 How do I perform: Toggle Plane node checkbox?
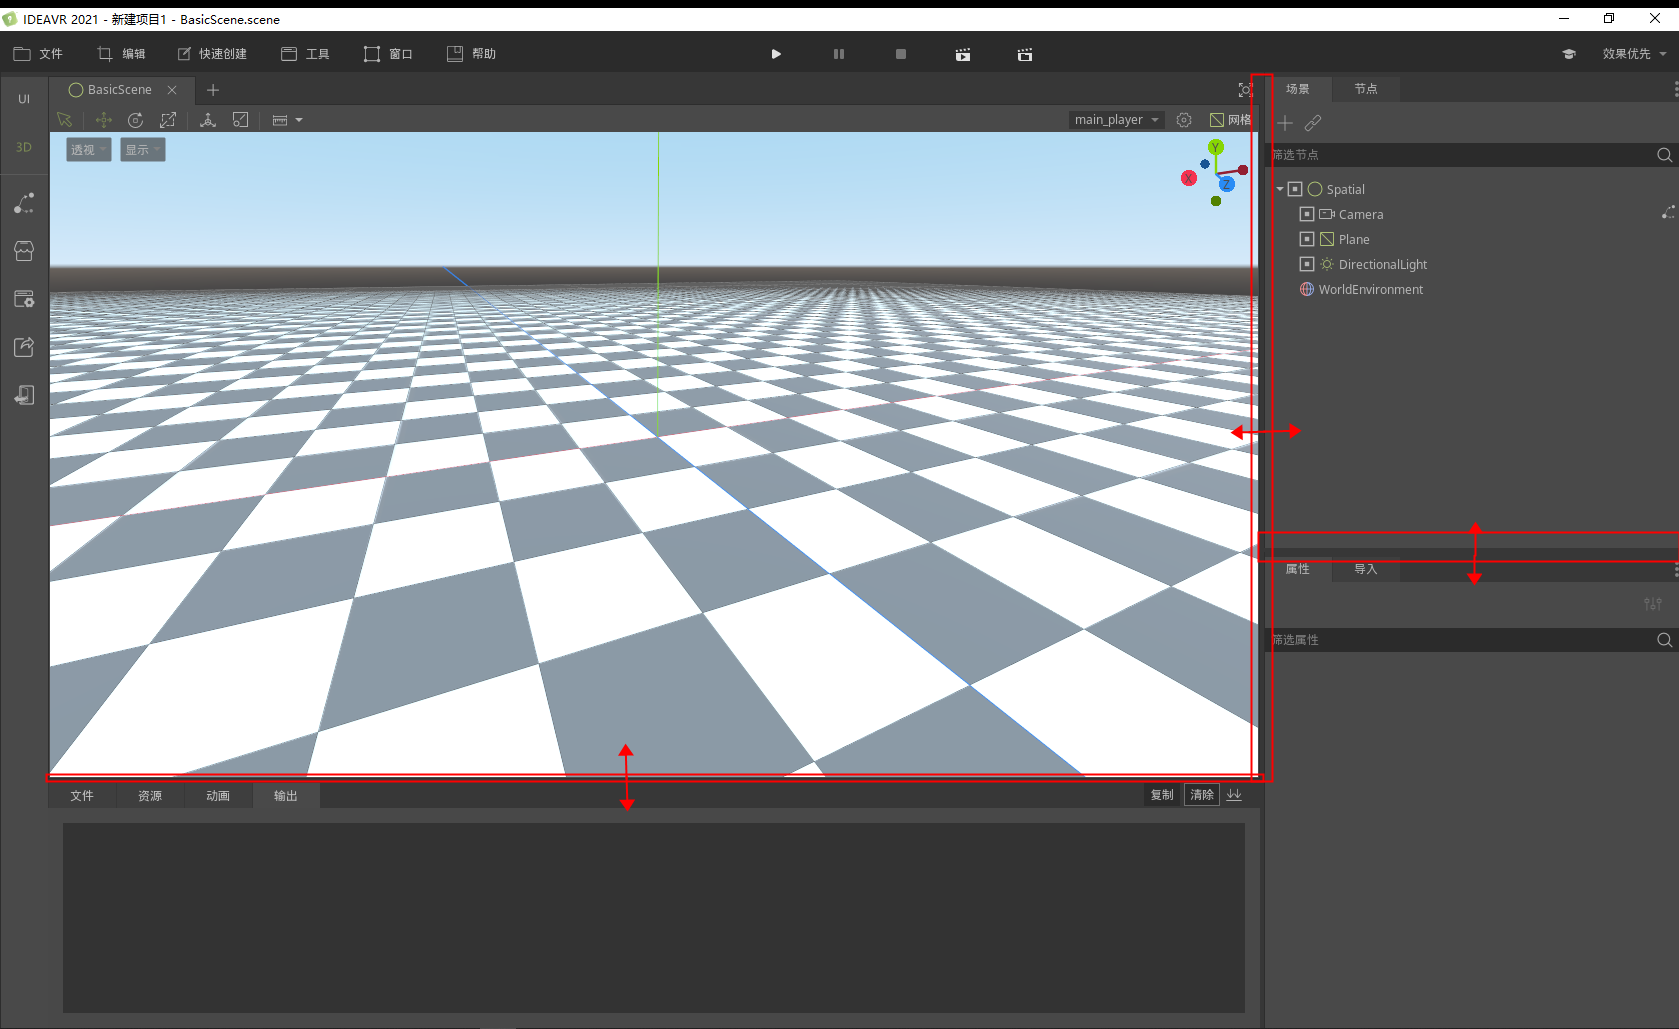point(1307,239)
